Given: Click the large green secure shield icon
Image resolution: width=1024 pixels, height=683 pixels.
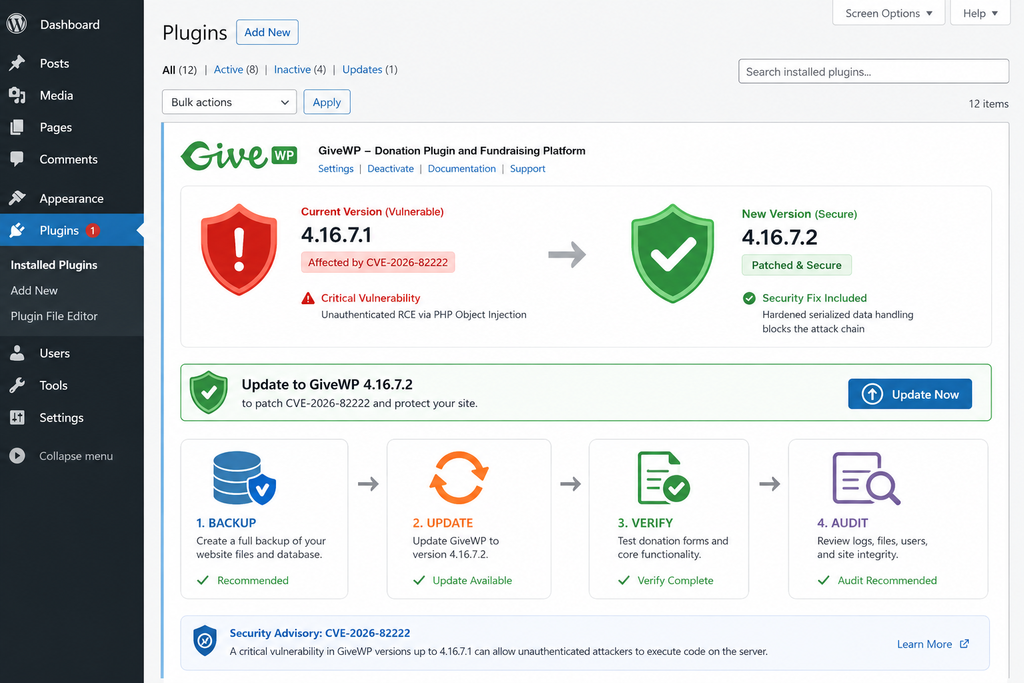Looking at the screenshot, I should tap(672, 253).
